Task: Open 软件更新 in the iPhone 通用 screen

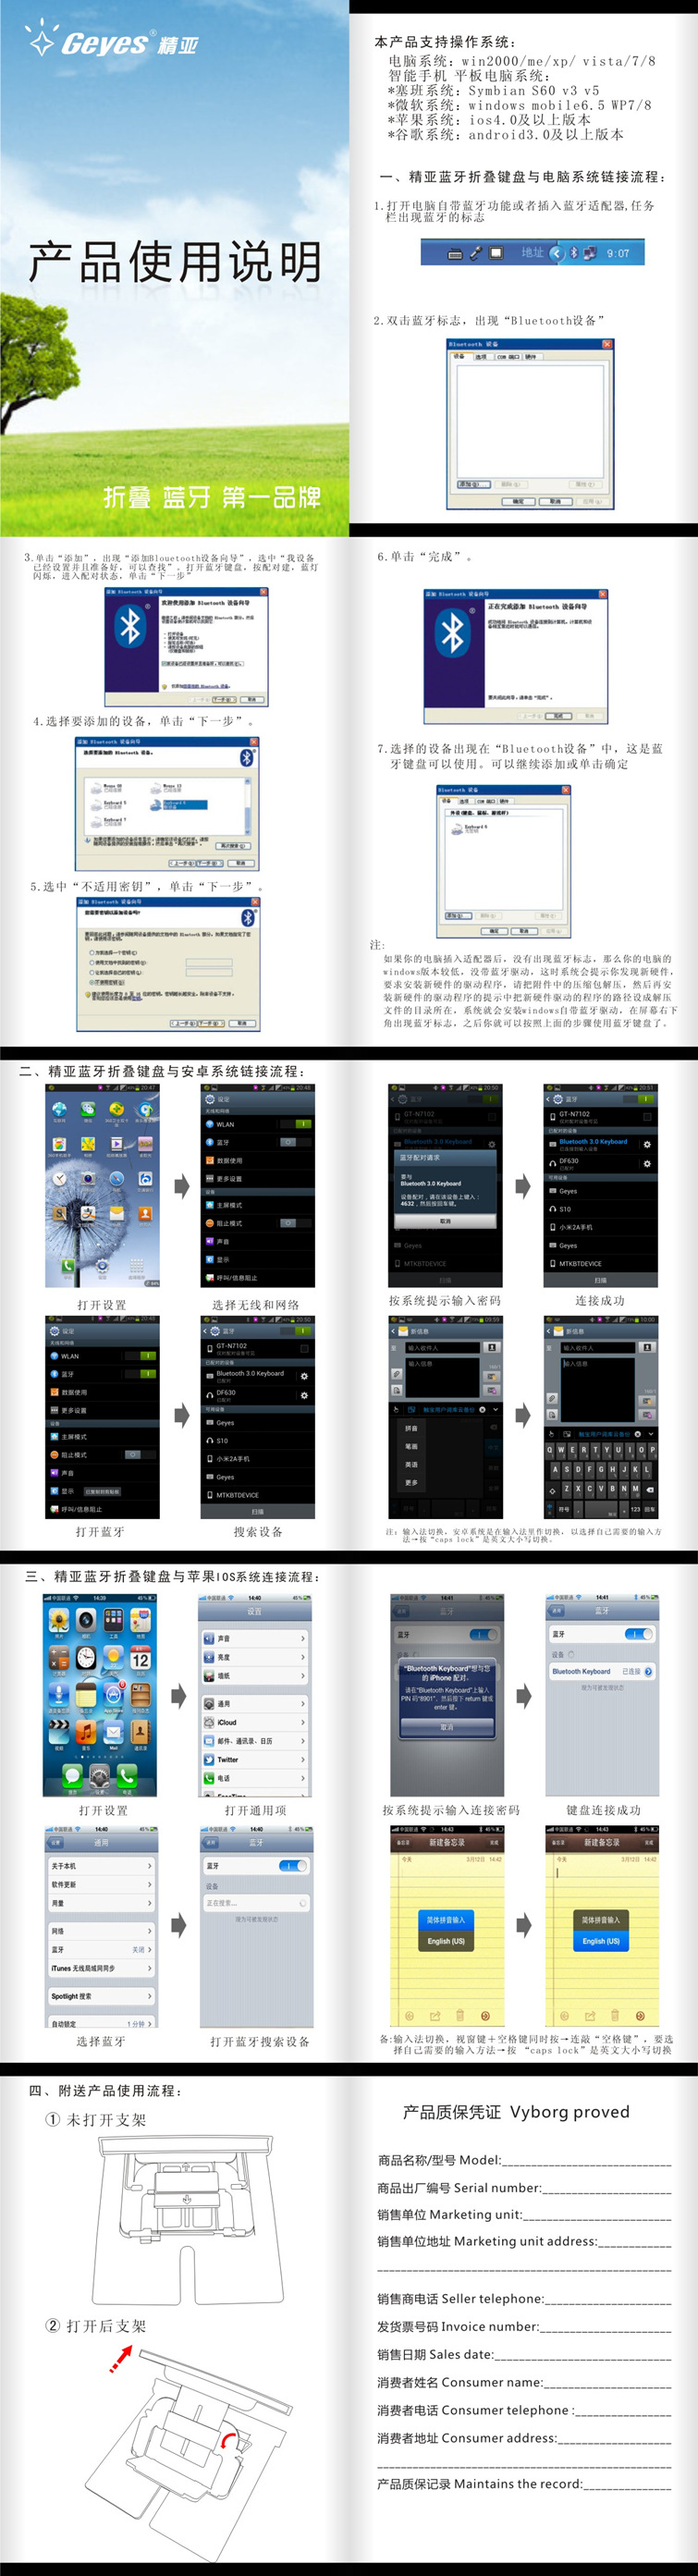Action: point(101,1884)
